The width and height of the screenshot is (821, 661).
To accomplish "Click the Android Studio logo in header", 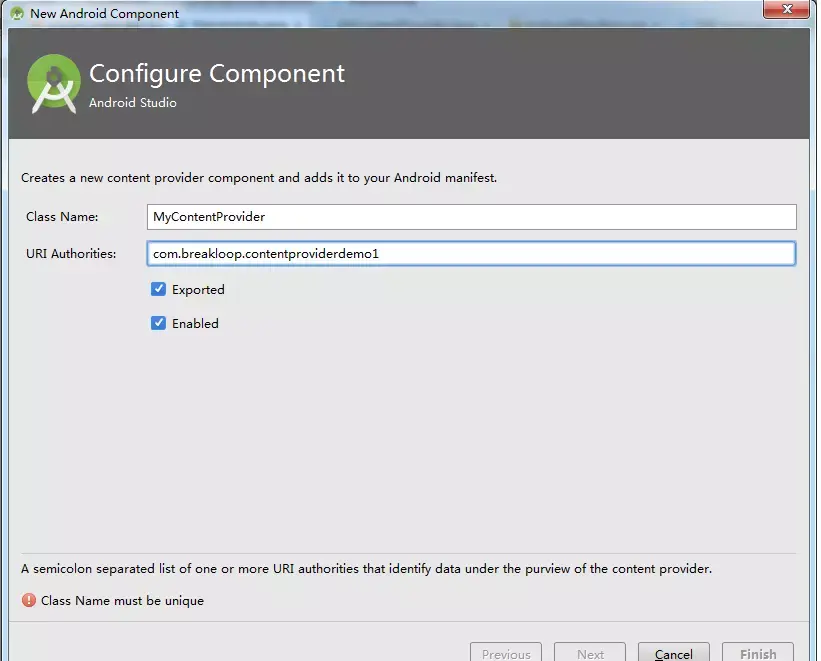I will [53, 84].
